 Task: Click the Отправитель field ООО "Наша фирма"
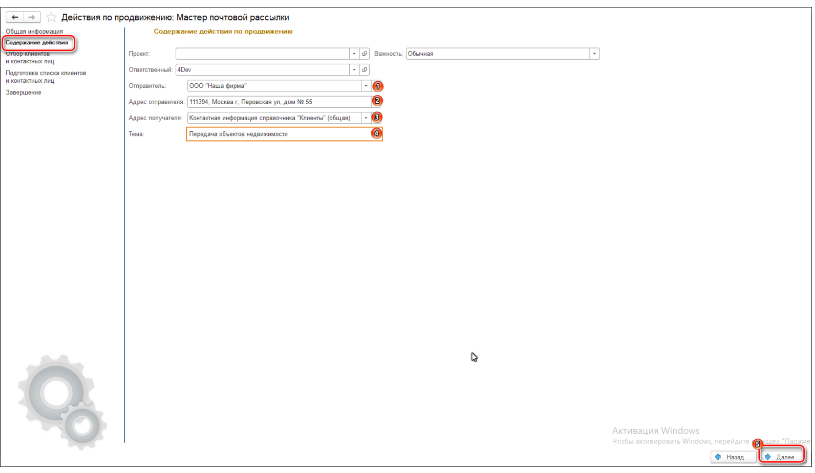pos(274,86)
